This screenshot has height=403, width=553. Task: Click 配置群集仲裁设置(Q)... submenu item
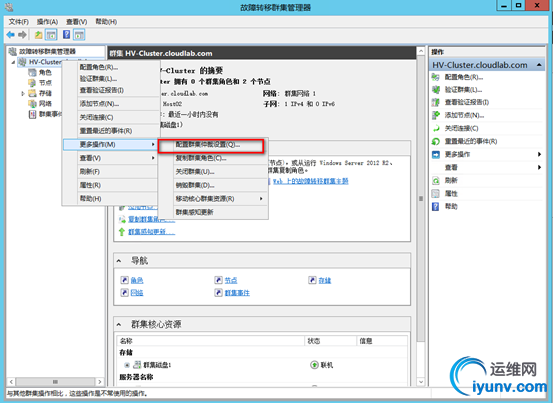(x=211, y=145)
